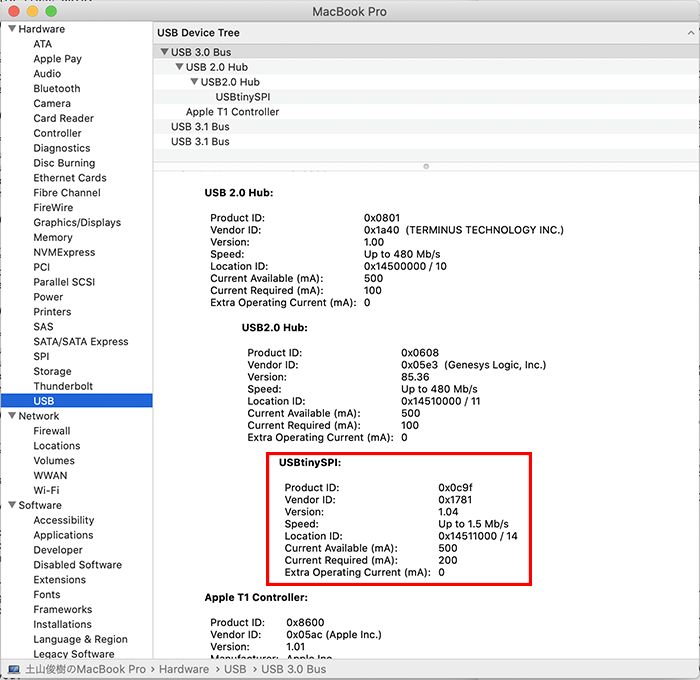Open Power hardware info

[48, 297]
